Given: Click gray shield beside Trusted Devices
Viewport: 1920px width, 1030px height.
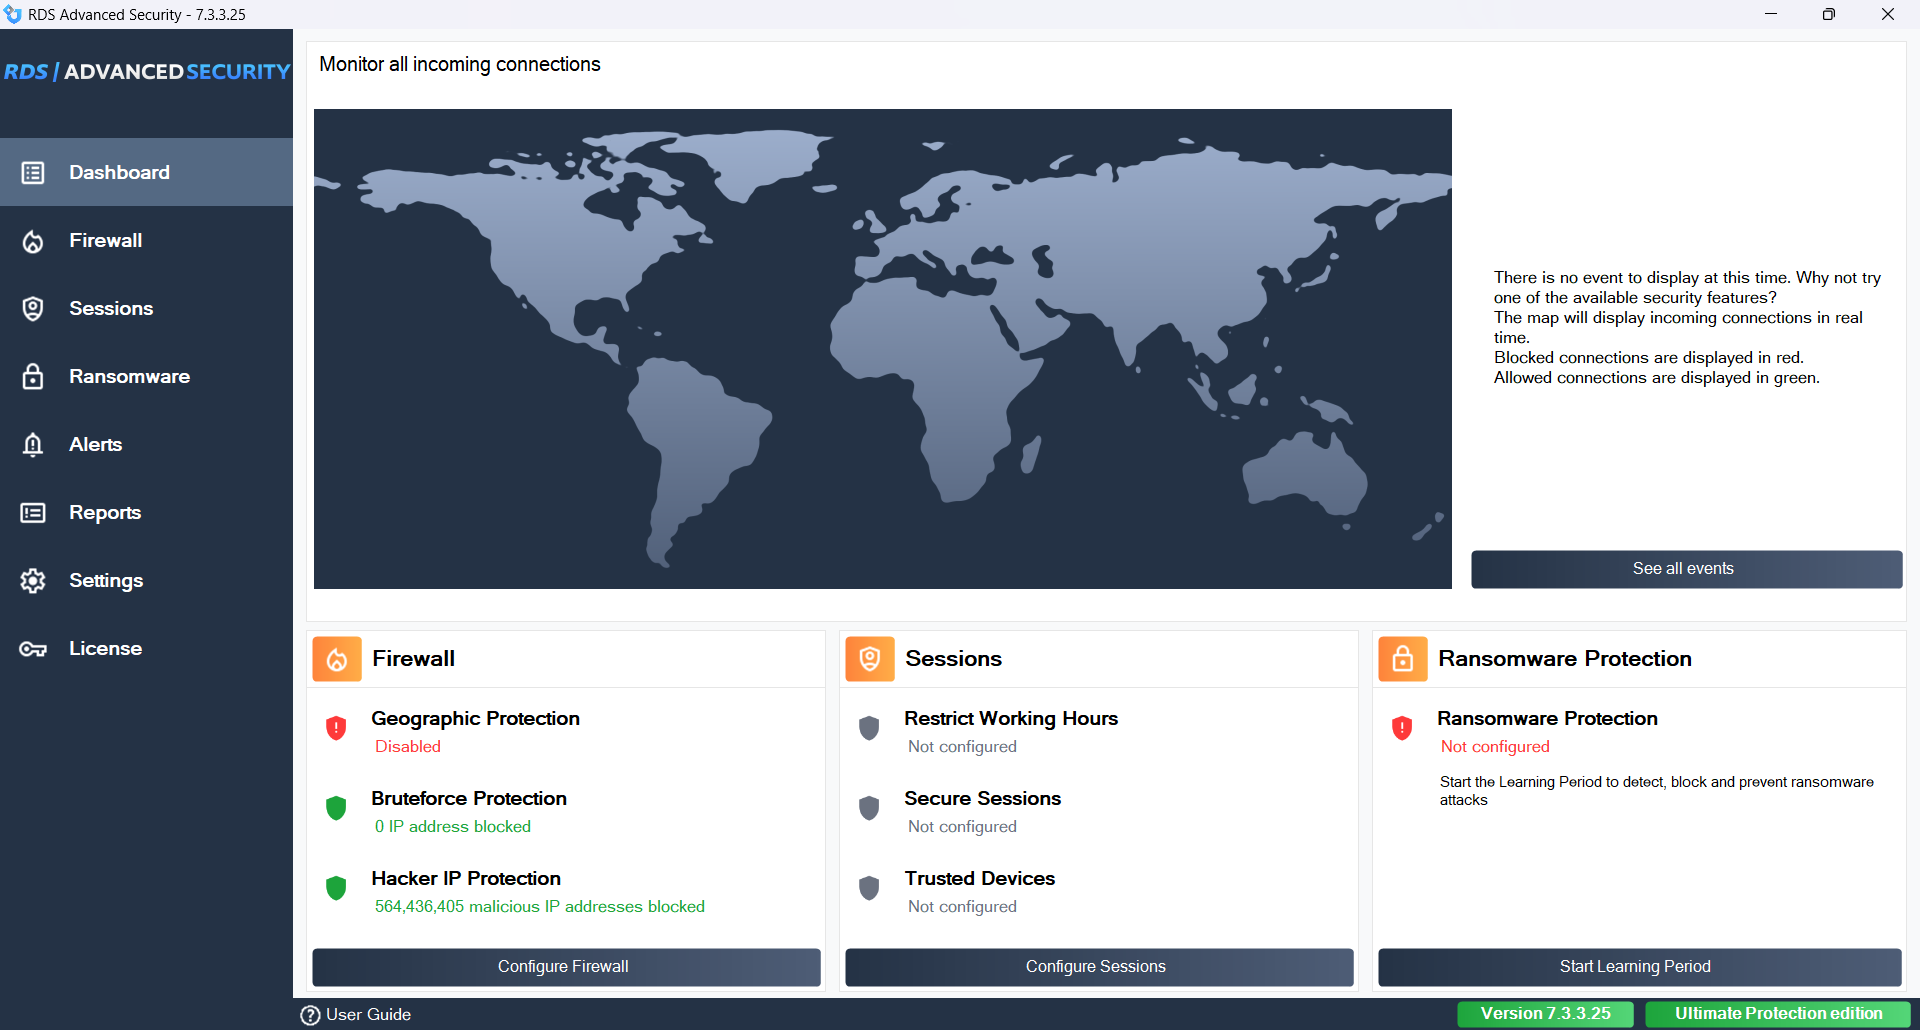Looking at the screenshot, I should [869, 888].
